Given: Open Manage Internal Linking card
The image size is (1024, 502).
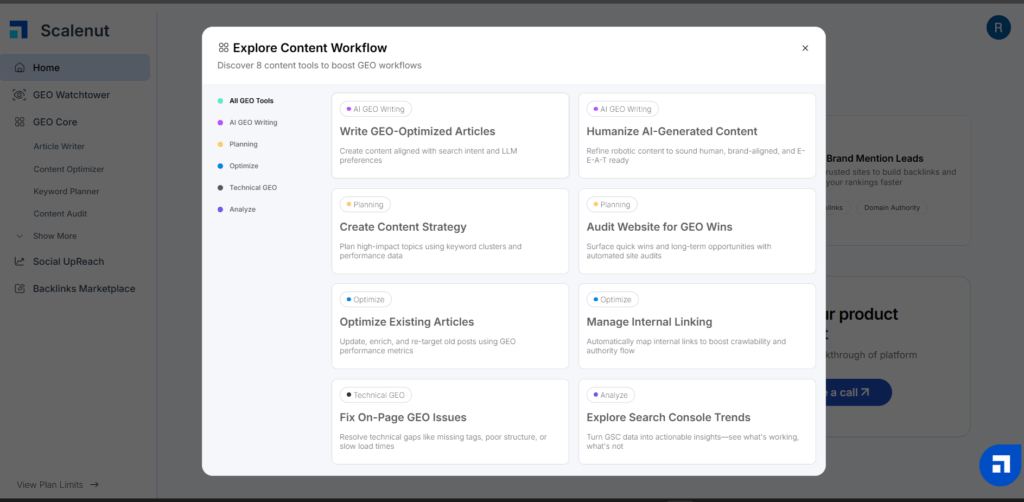Looking at the screenshot, I should 697,326.
